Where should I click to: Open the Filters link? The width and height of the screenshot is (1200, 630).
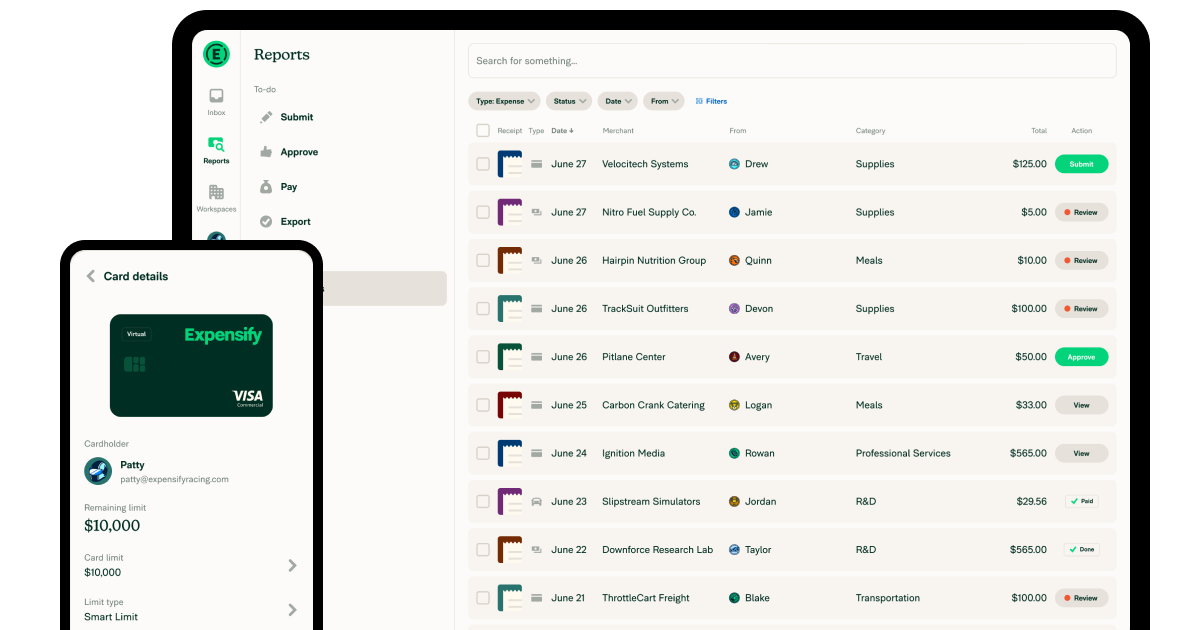pos(711,101)
